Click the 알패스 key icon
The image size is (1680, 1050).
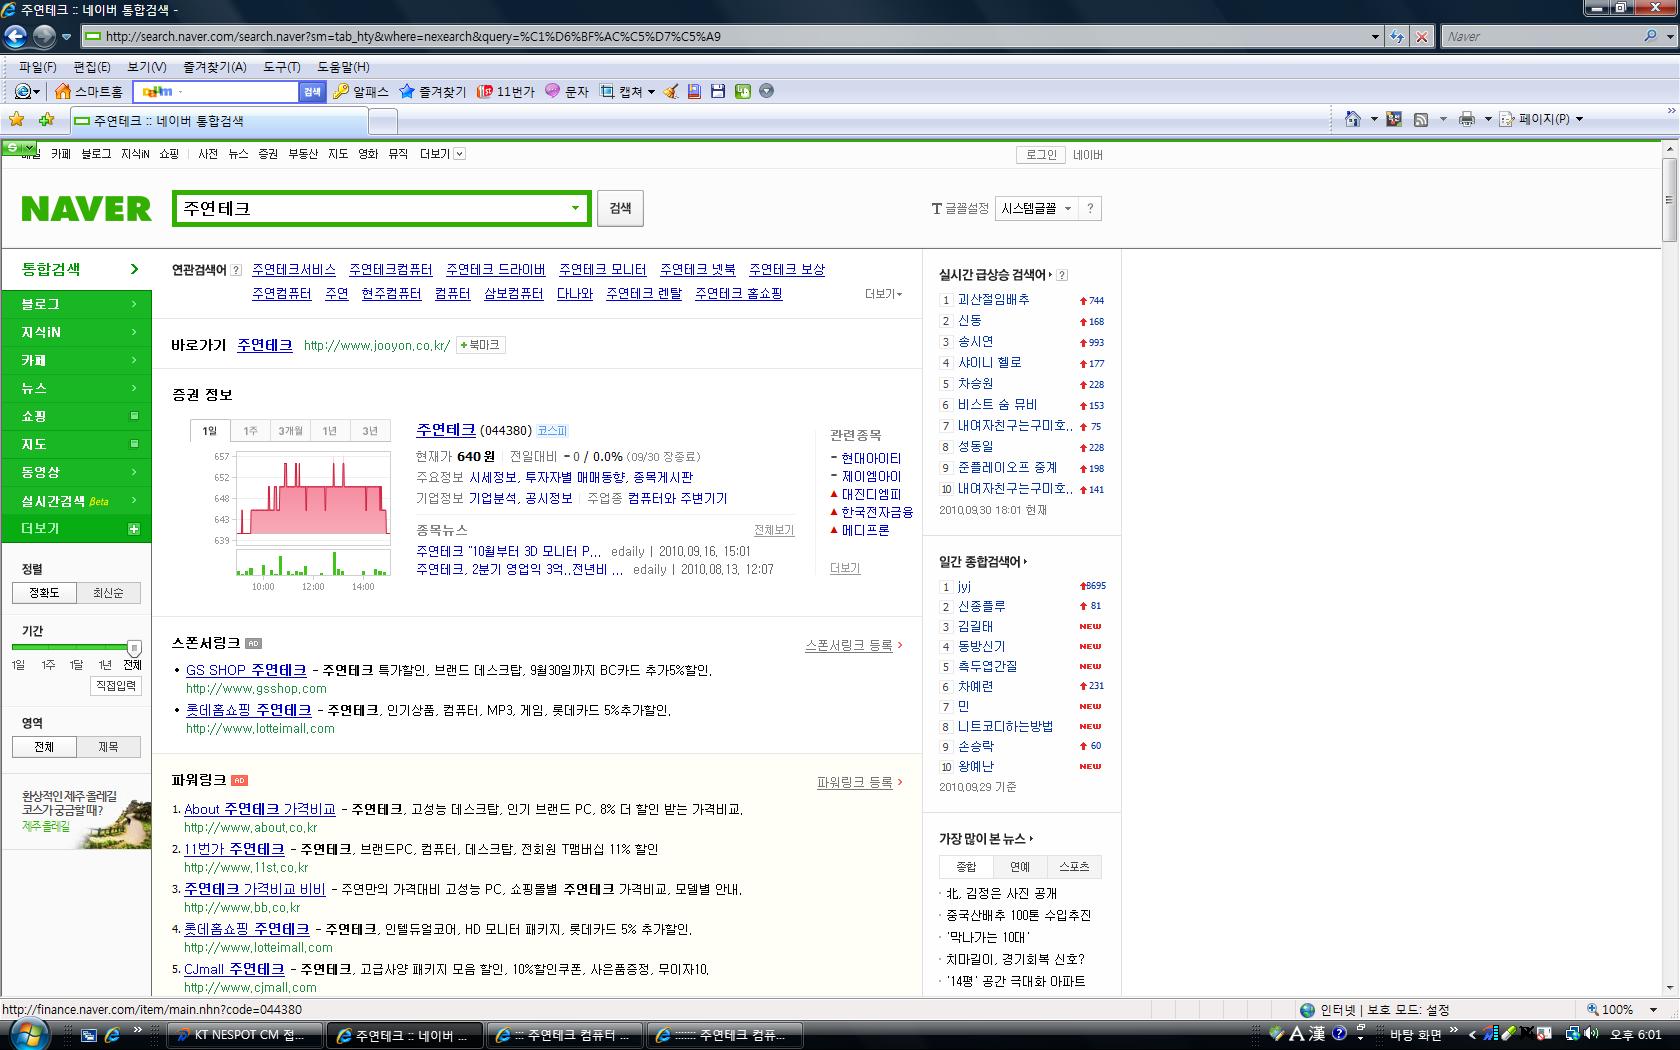pos(341,91)
